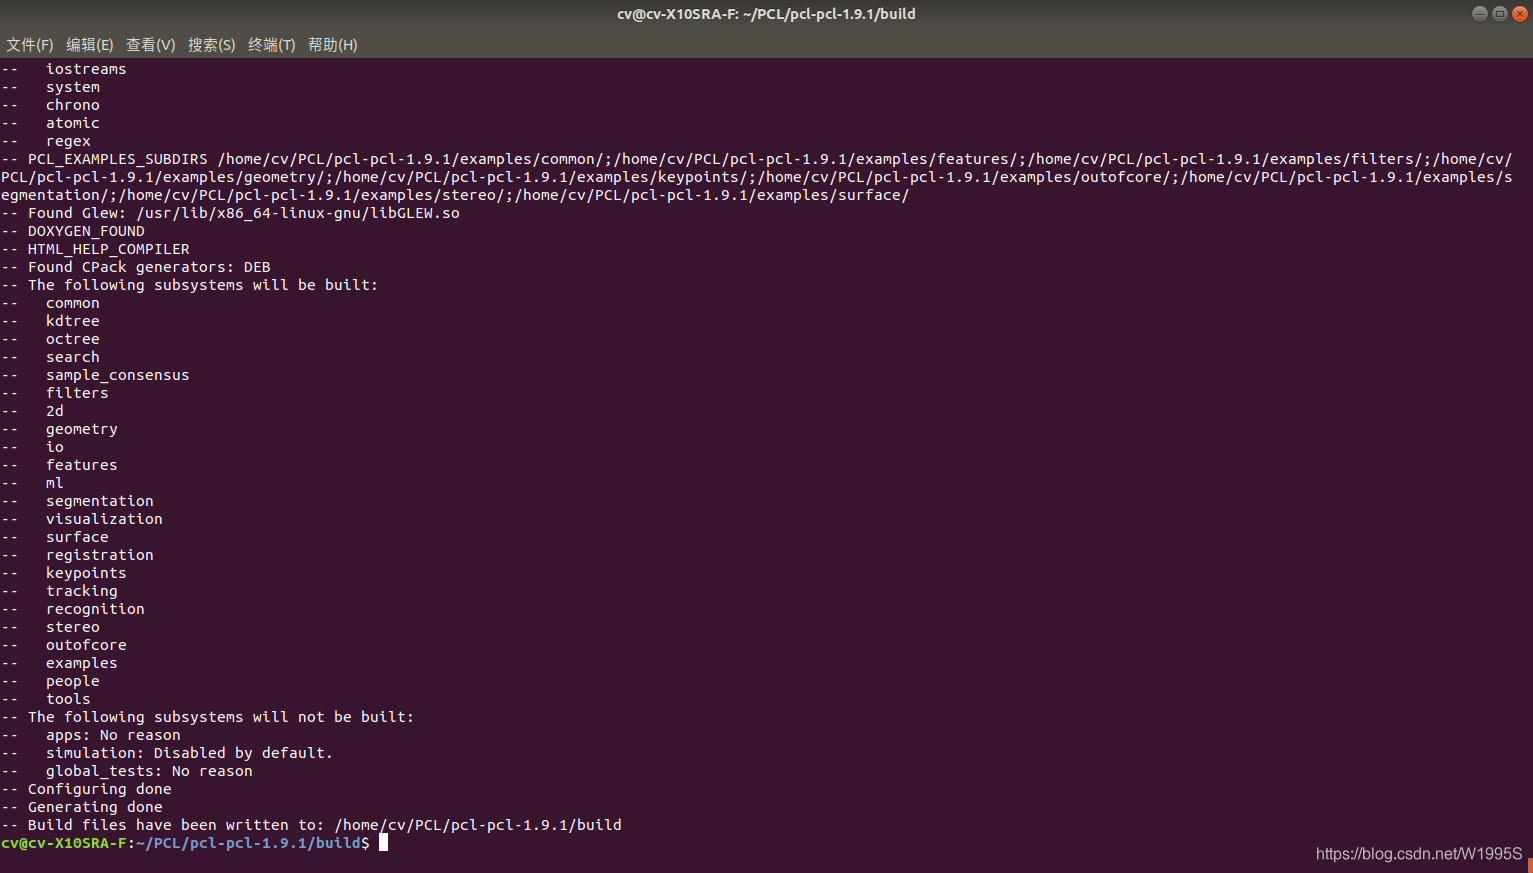
Task: Click the 'sample_consensus' line
Action: click(95, 375)
